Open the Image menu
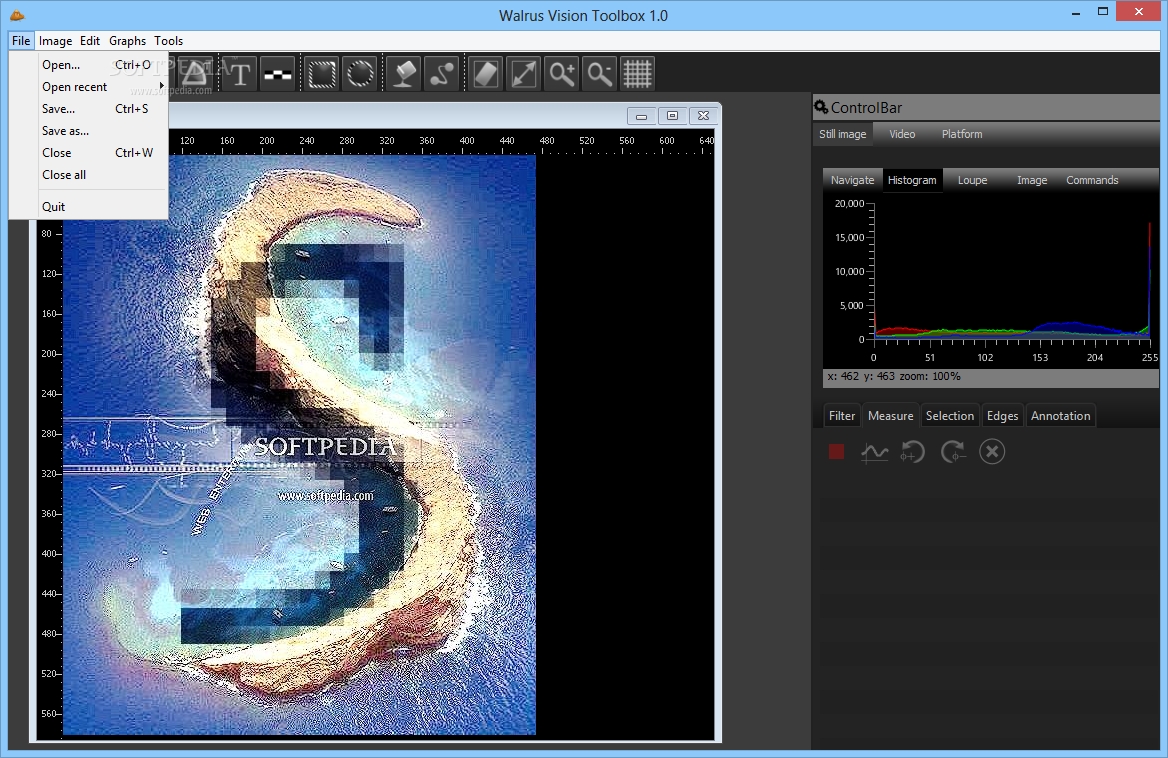Image resolution: width=1168 pixels, height=758 pixels. point(55,41)
